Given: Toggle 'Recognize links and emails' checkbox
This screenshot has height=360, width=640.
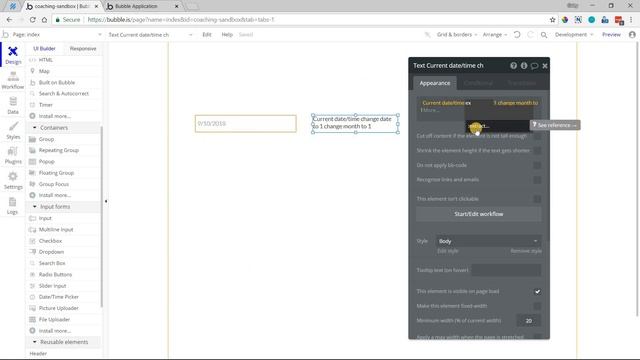Looking at the screenshot, I should coord(537,180).
